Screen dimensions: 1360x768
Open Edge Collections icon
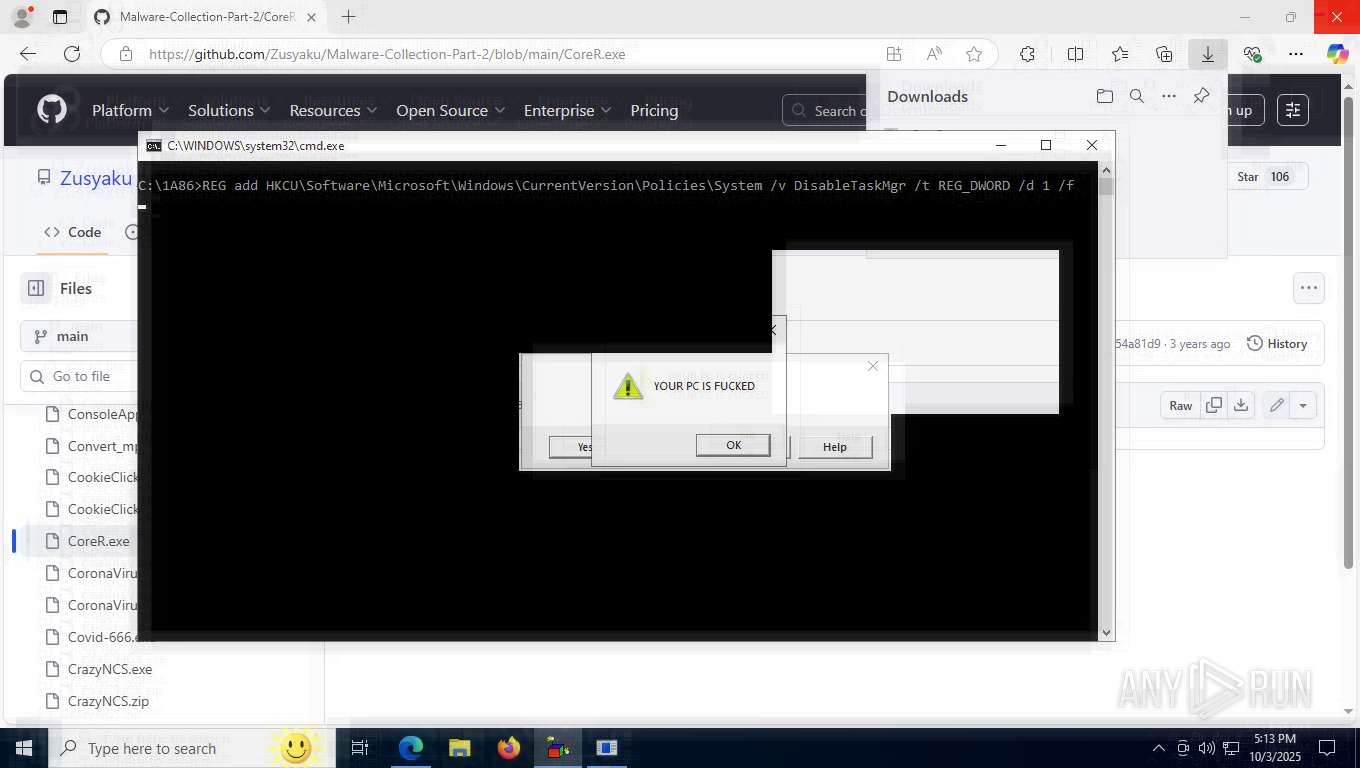1164,54
